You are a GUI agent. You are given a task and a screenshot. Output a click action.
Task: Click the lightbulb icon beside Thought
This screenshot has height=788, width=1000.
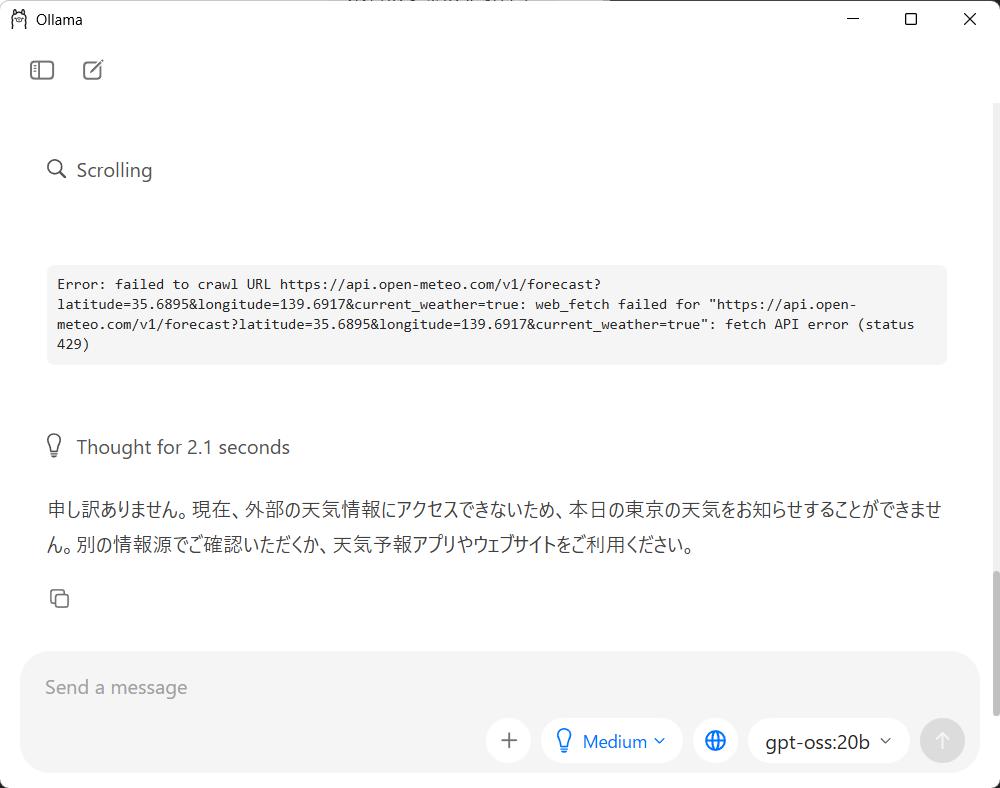tap(55, 446)
